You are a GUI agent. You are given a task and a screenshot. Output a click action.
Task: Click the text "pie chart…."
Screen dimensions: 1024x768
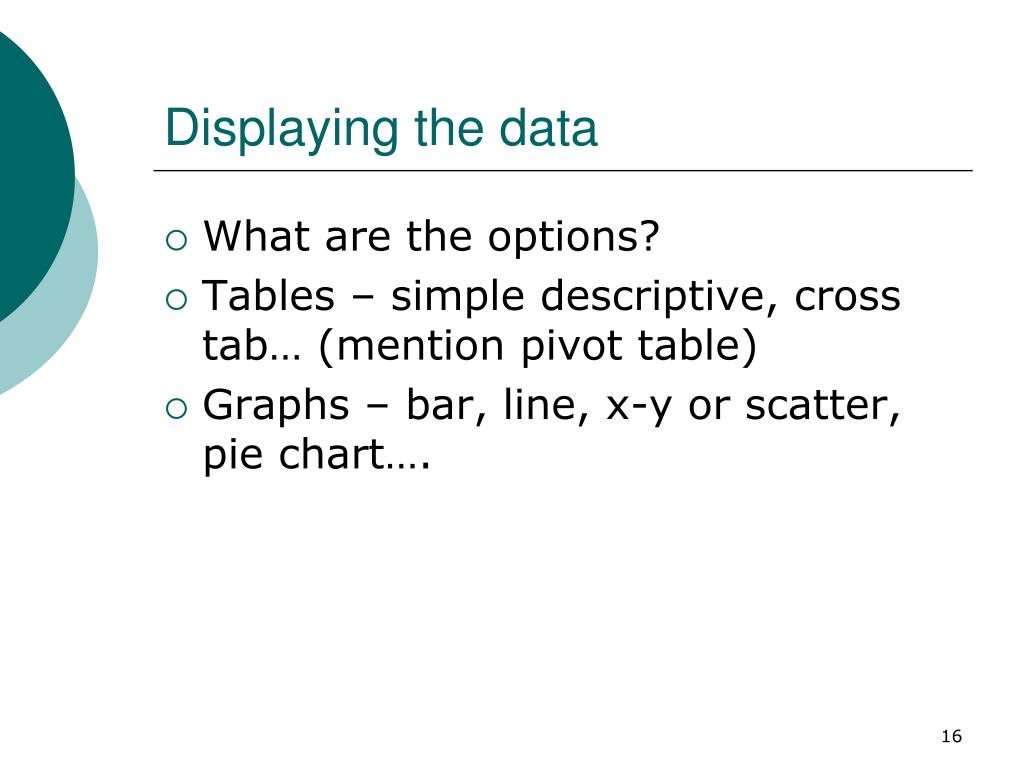click(x=317, y=455)
